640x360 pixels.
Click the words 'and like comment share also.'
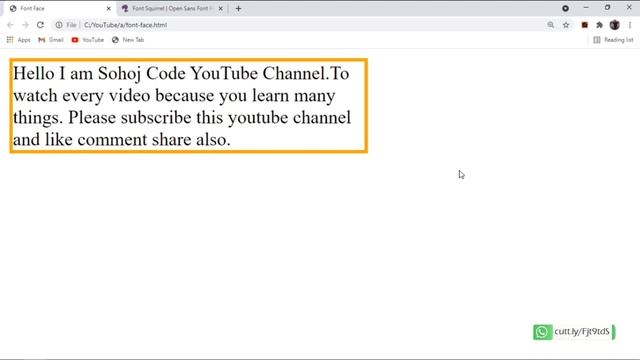[x=122, y=140]
